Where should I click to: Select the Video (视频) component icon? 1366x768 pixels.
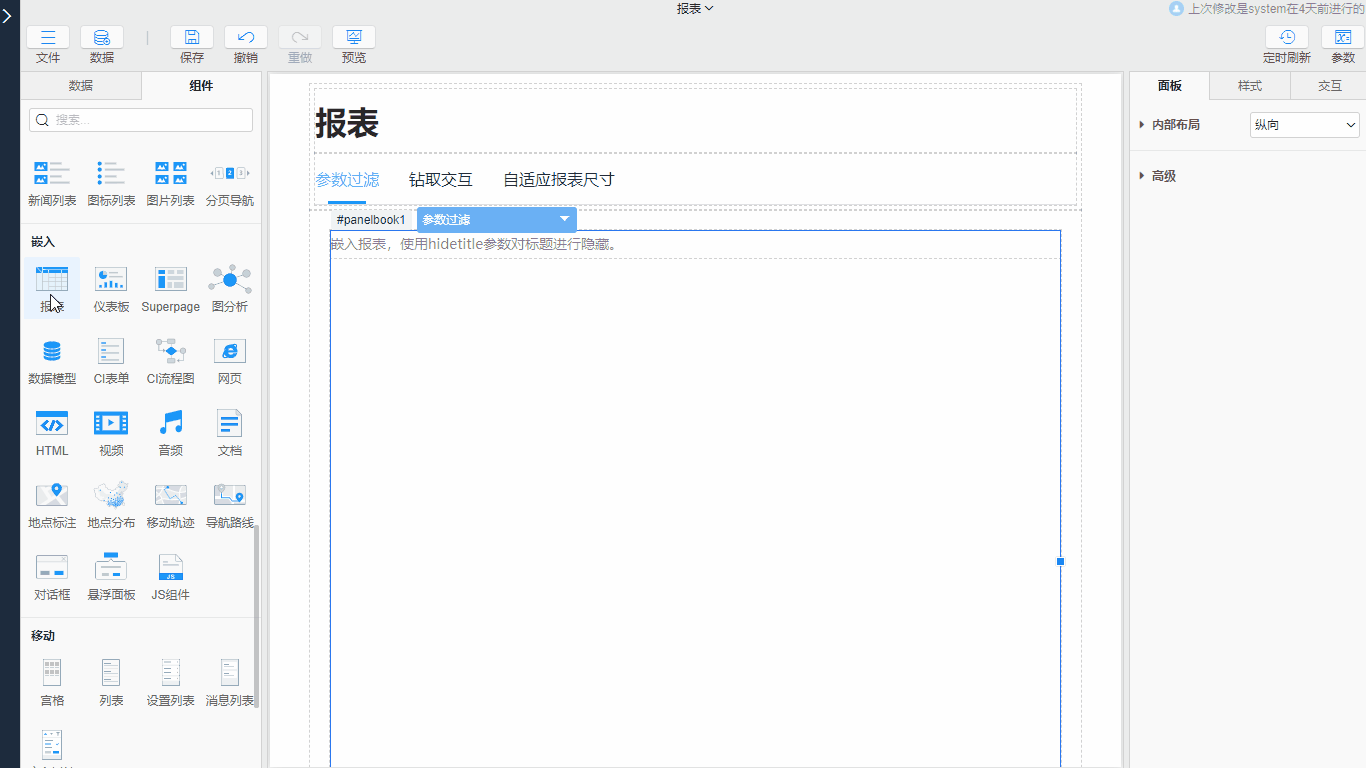coord(111,424)
